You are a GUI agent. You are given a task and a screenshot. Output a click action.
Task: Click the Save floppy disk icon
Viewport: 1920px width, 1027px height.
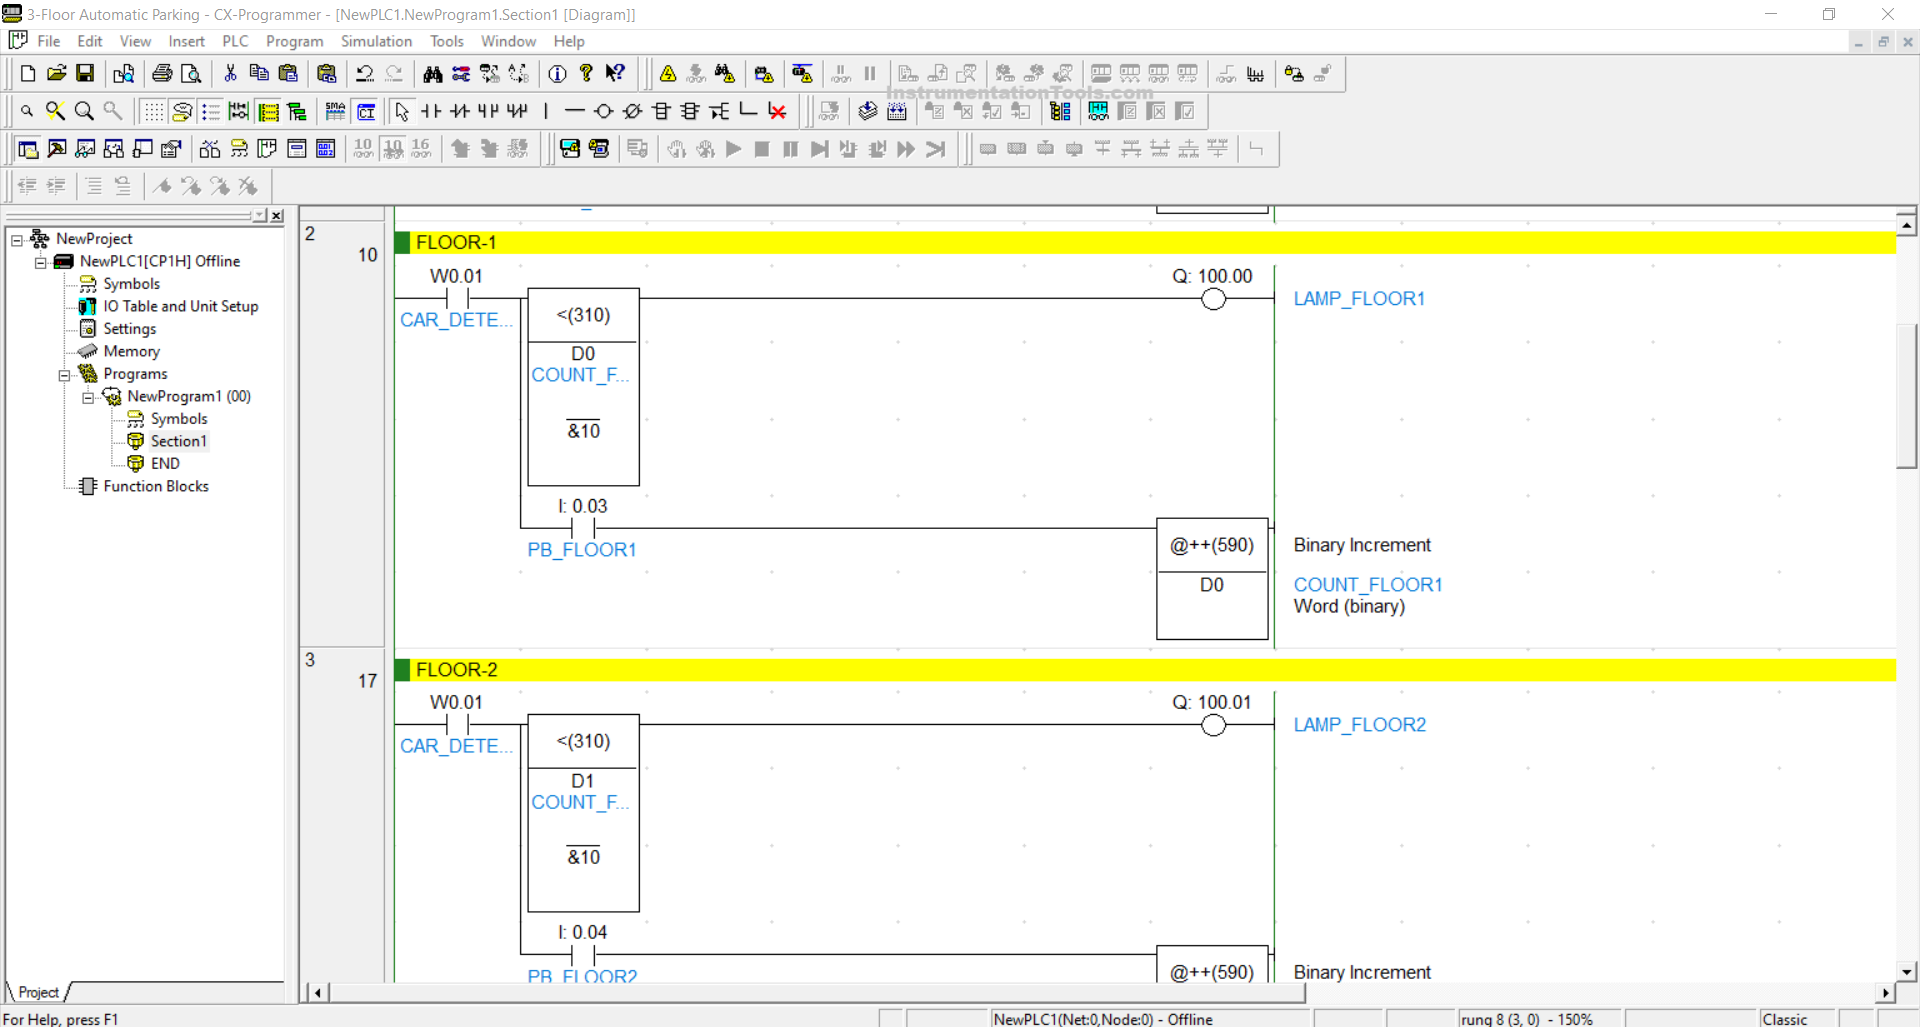85,74
